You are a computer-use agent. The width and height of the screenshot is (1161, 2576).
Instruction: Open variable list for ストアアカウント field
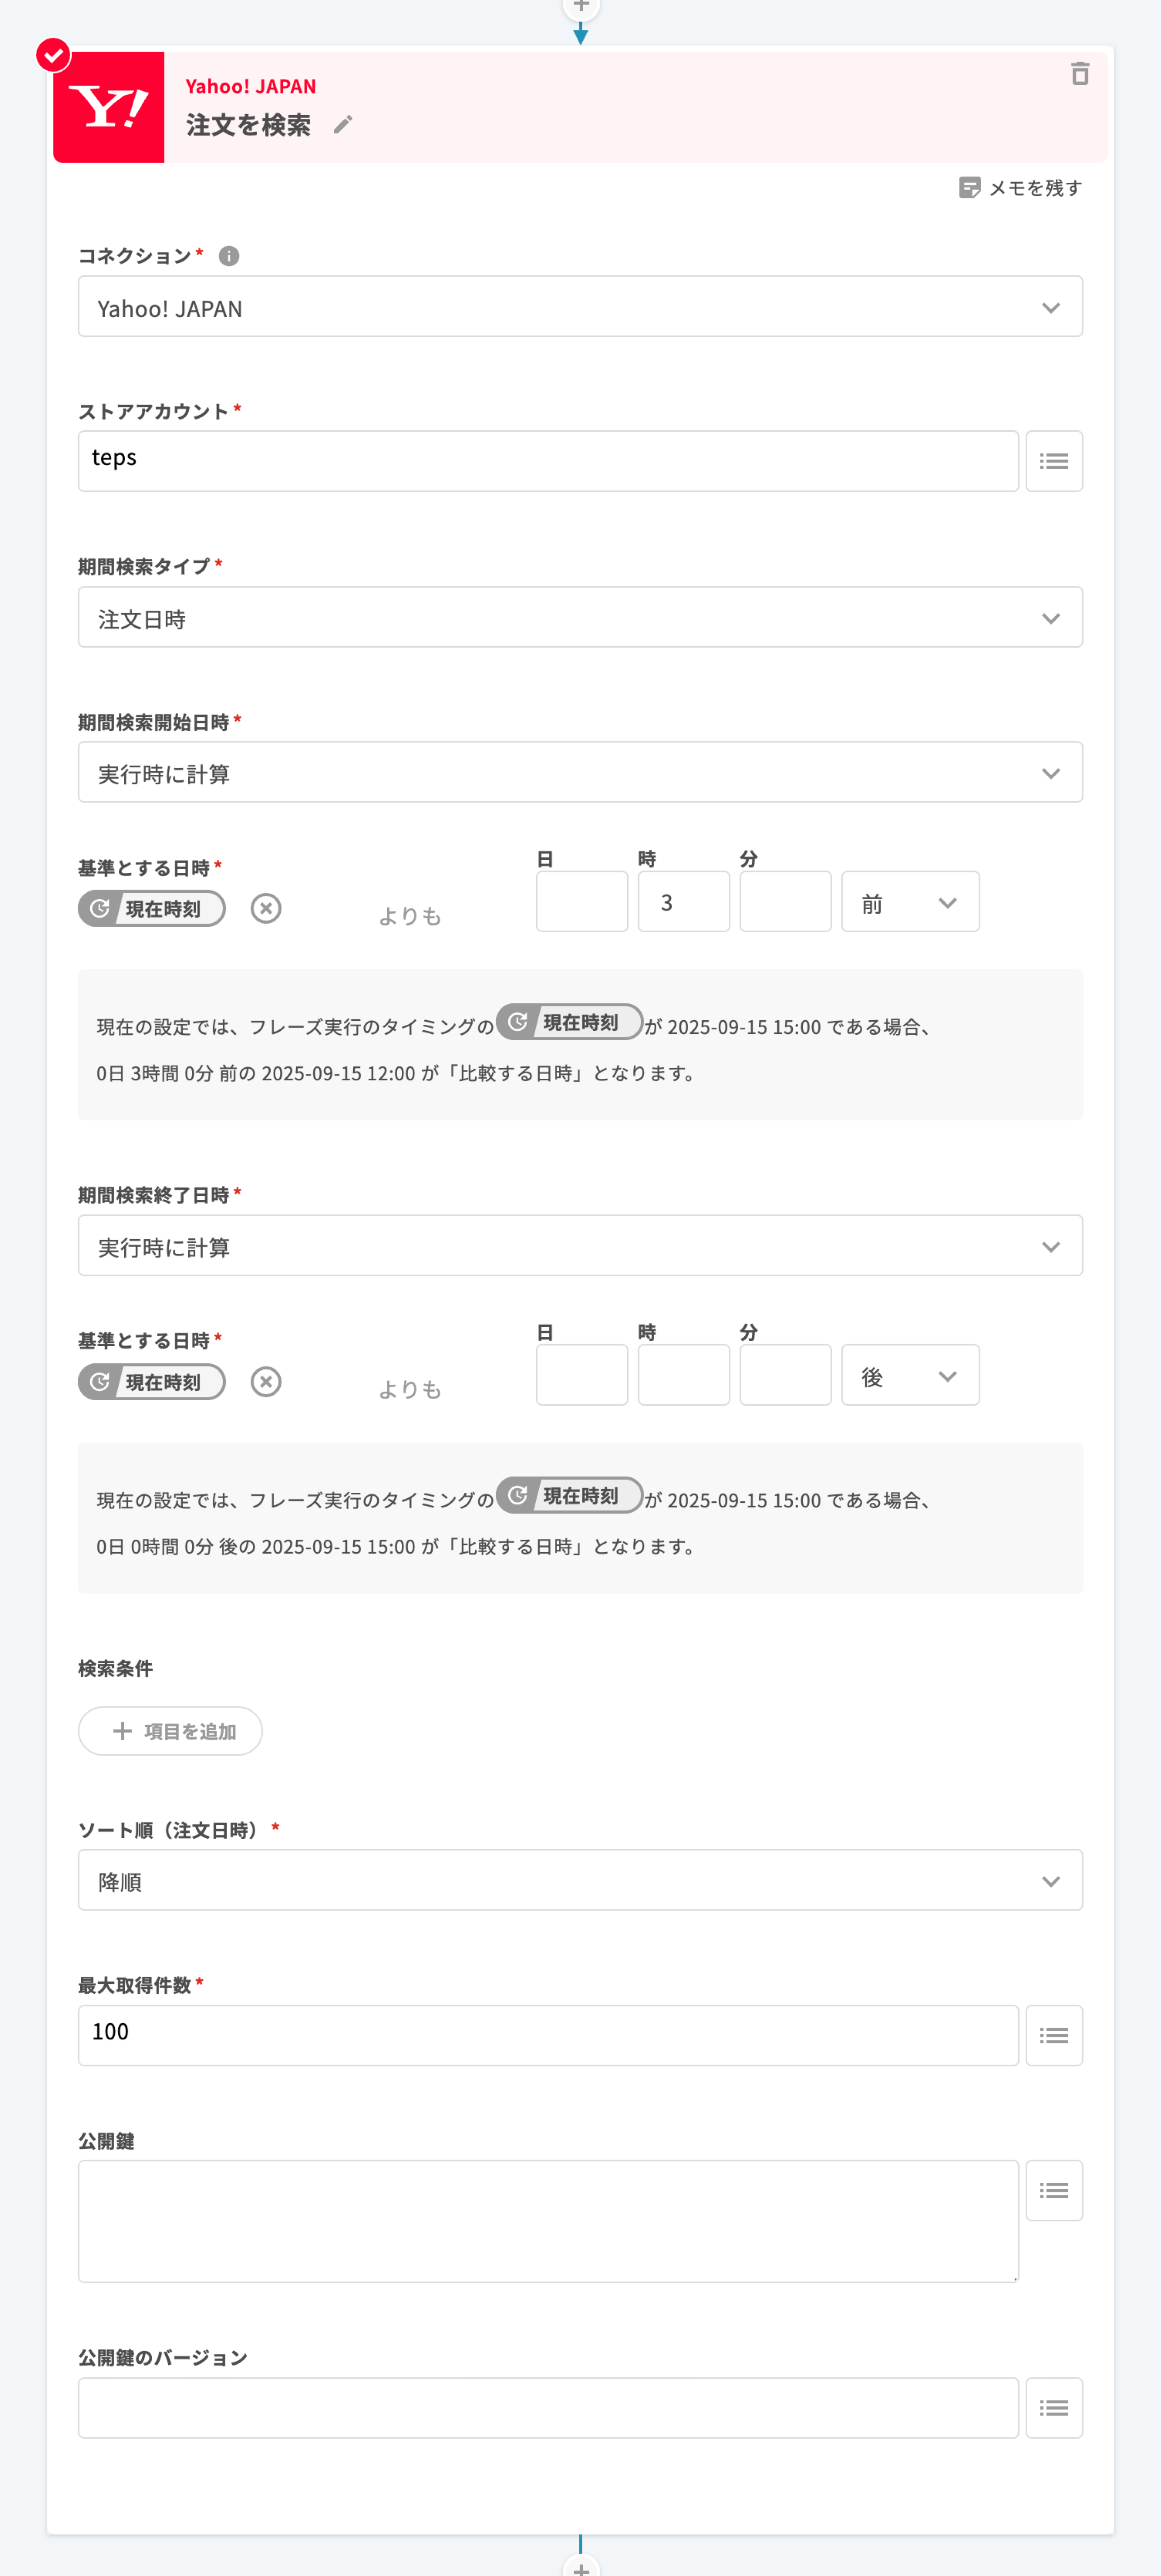tap(1053, 461)
